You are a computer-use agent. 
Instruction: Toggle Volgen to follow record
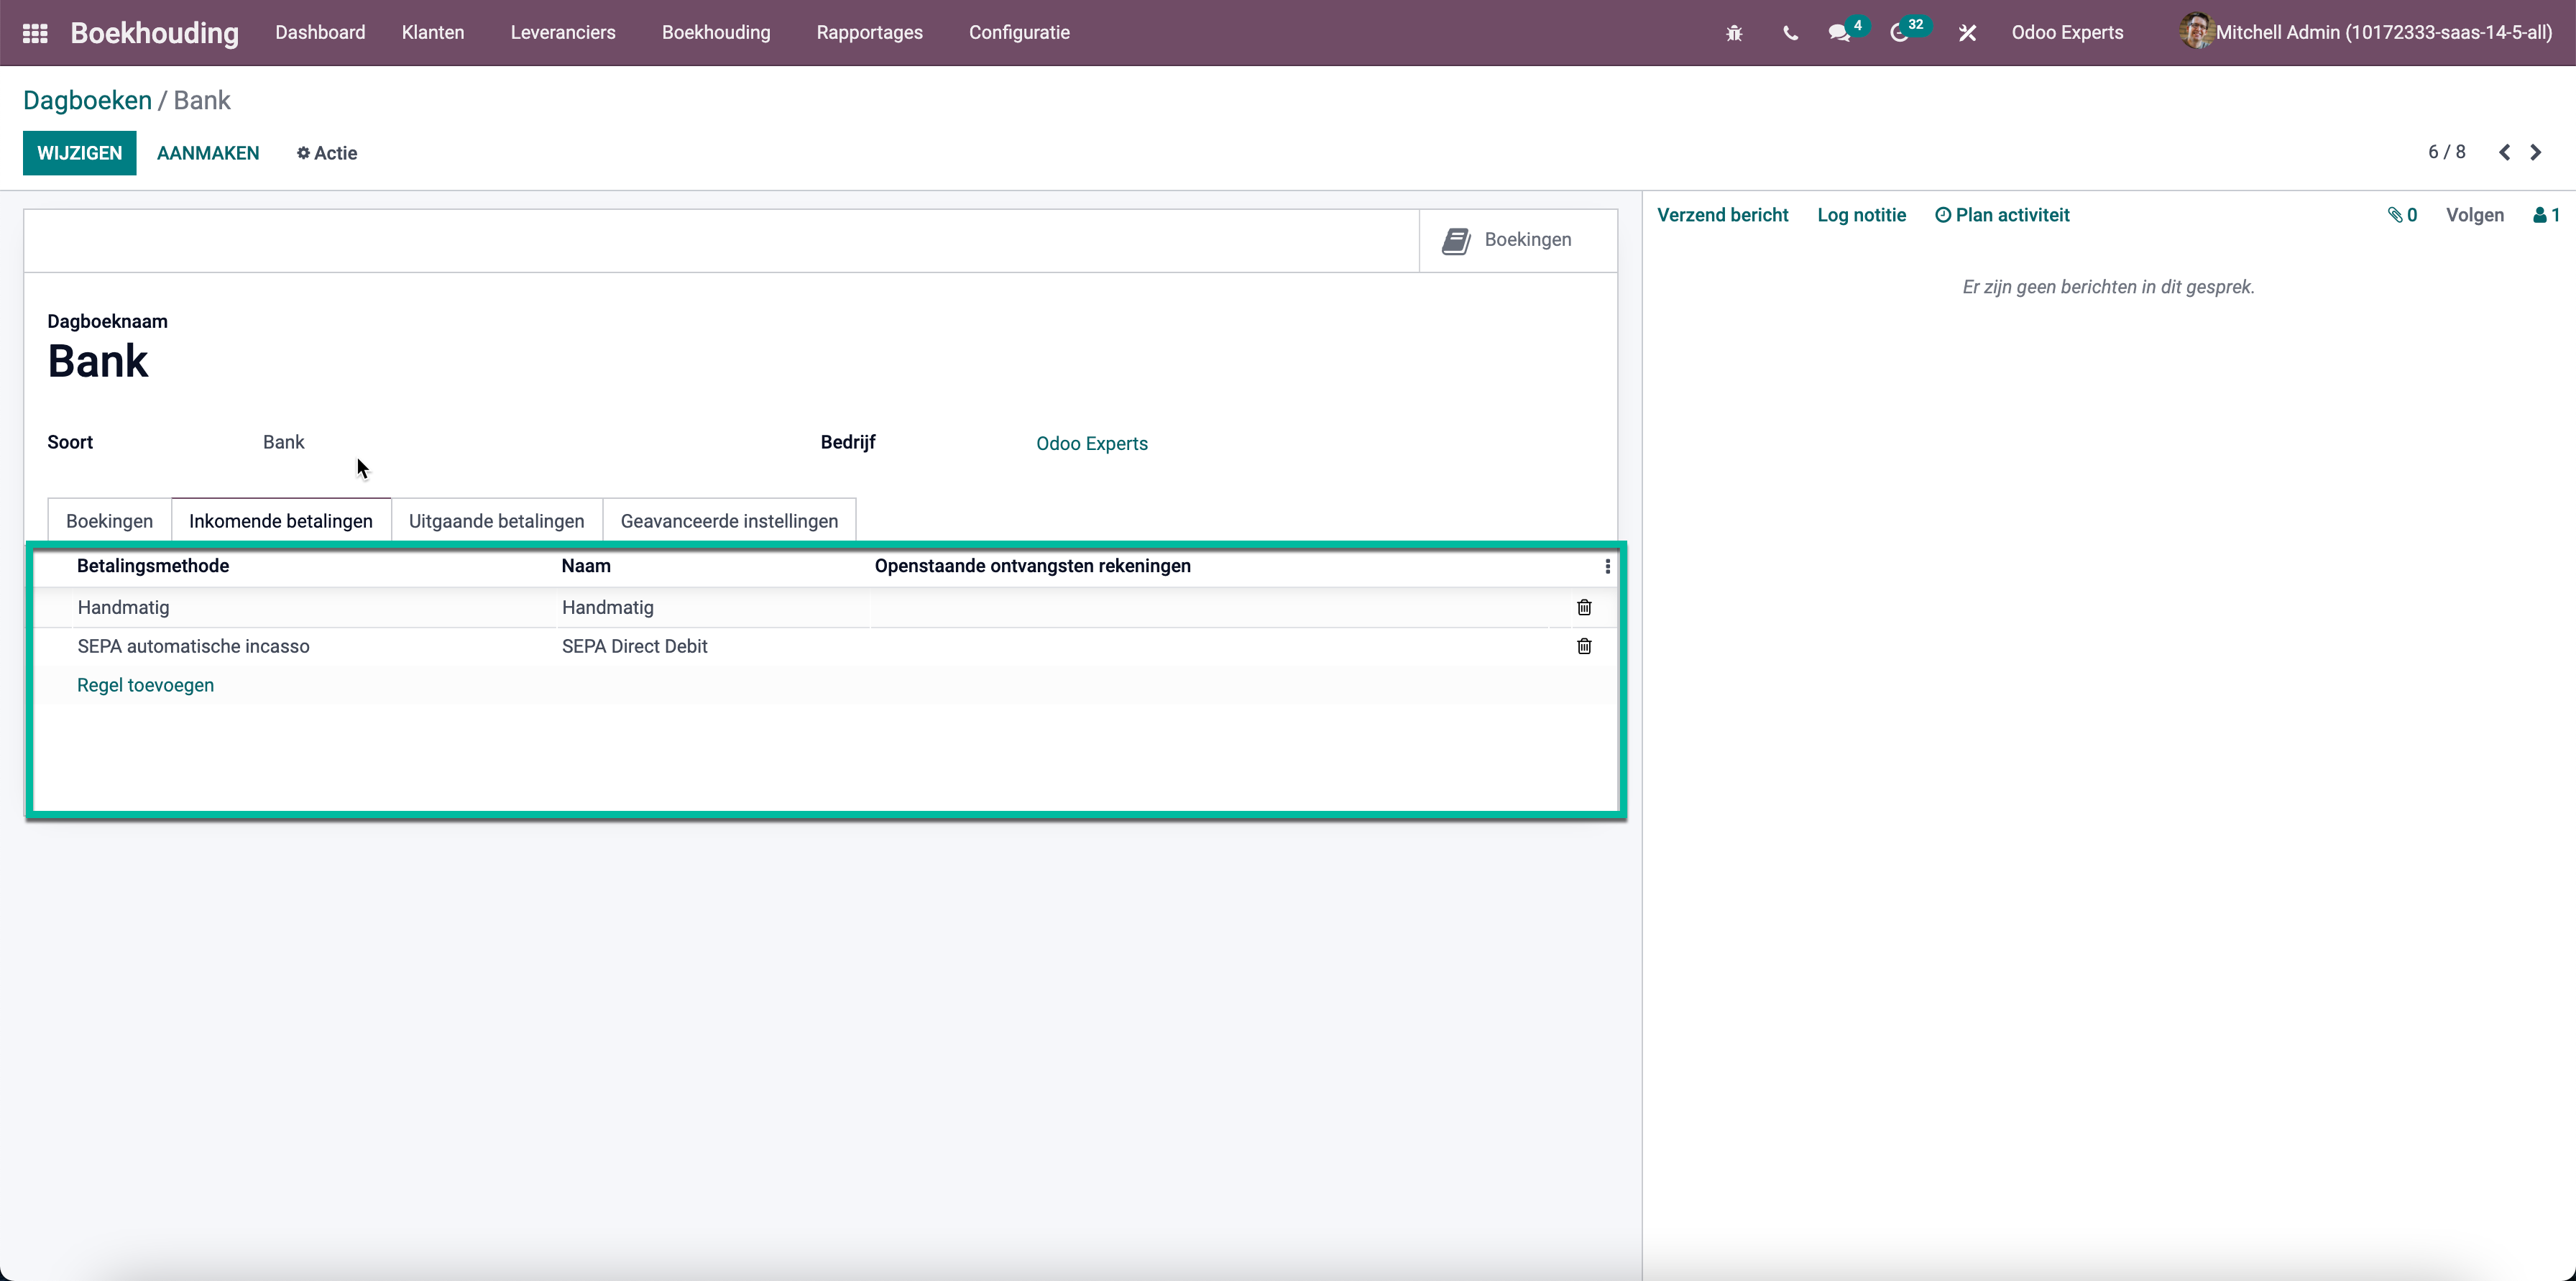[x=2474, y=215]
